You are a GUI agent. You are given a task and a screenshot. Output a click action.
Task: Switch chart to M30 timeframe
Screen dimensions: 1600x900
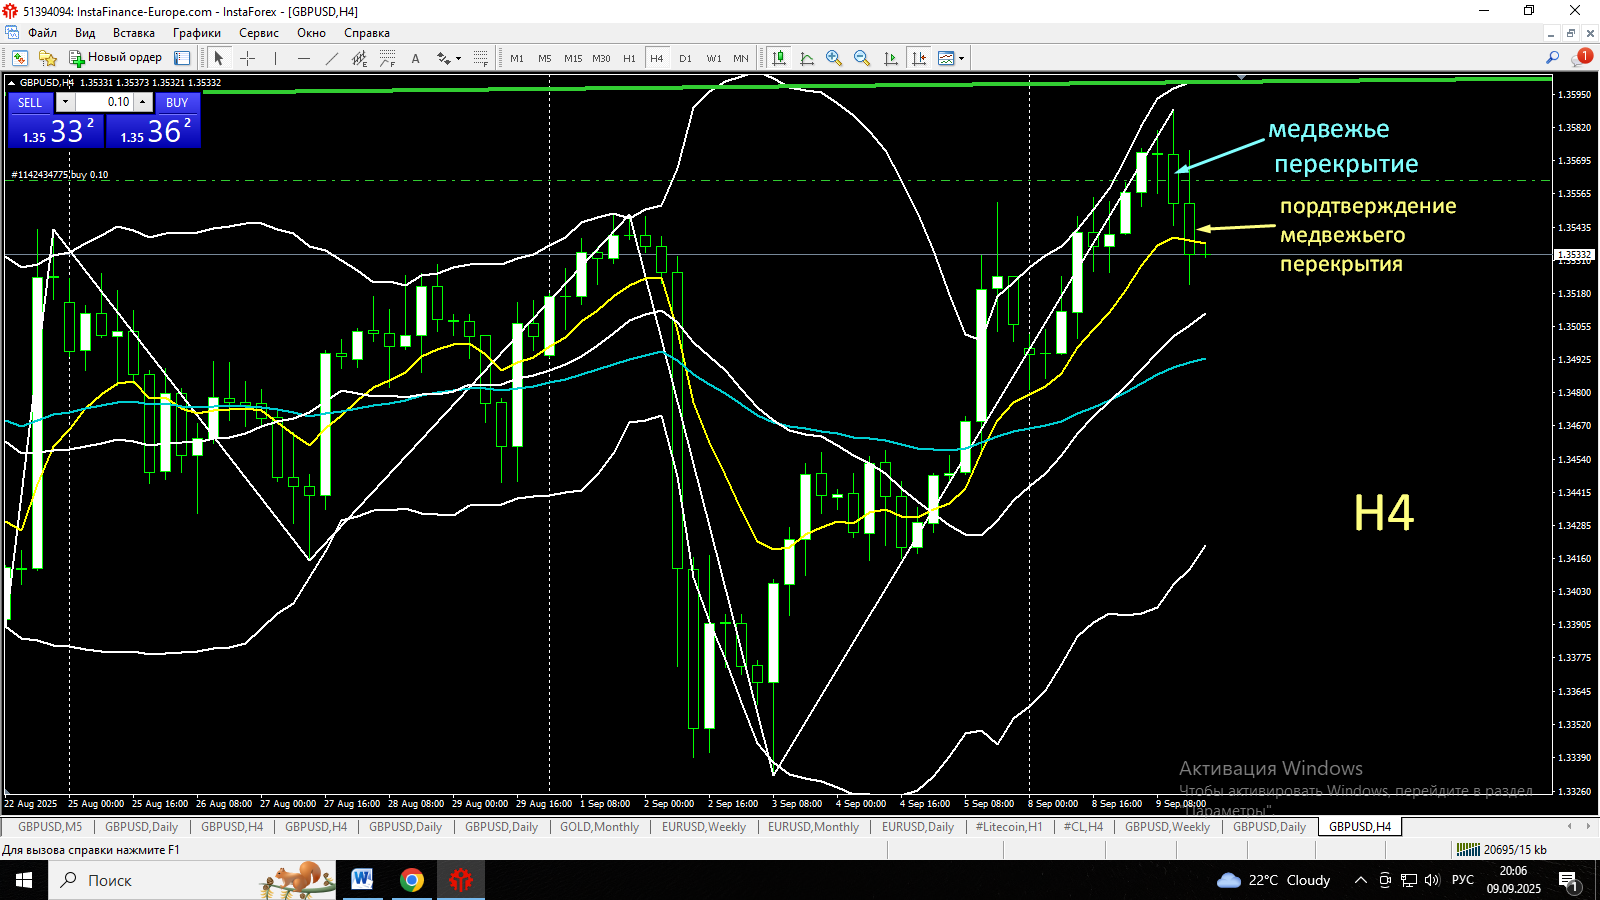click(601, 58)
